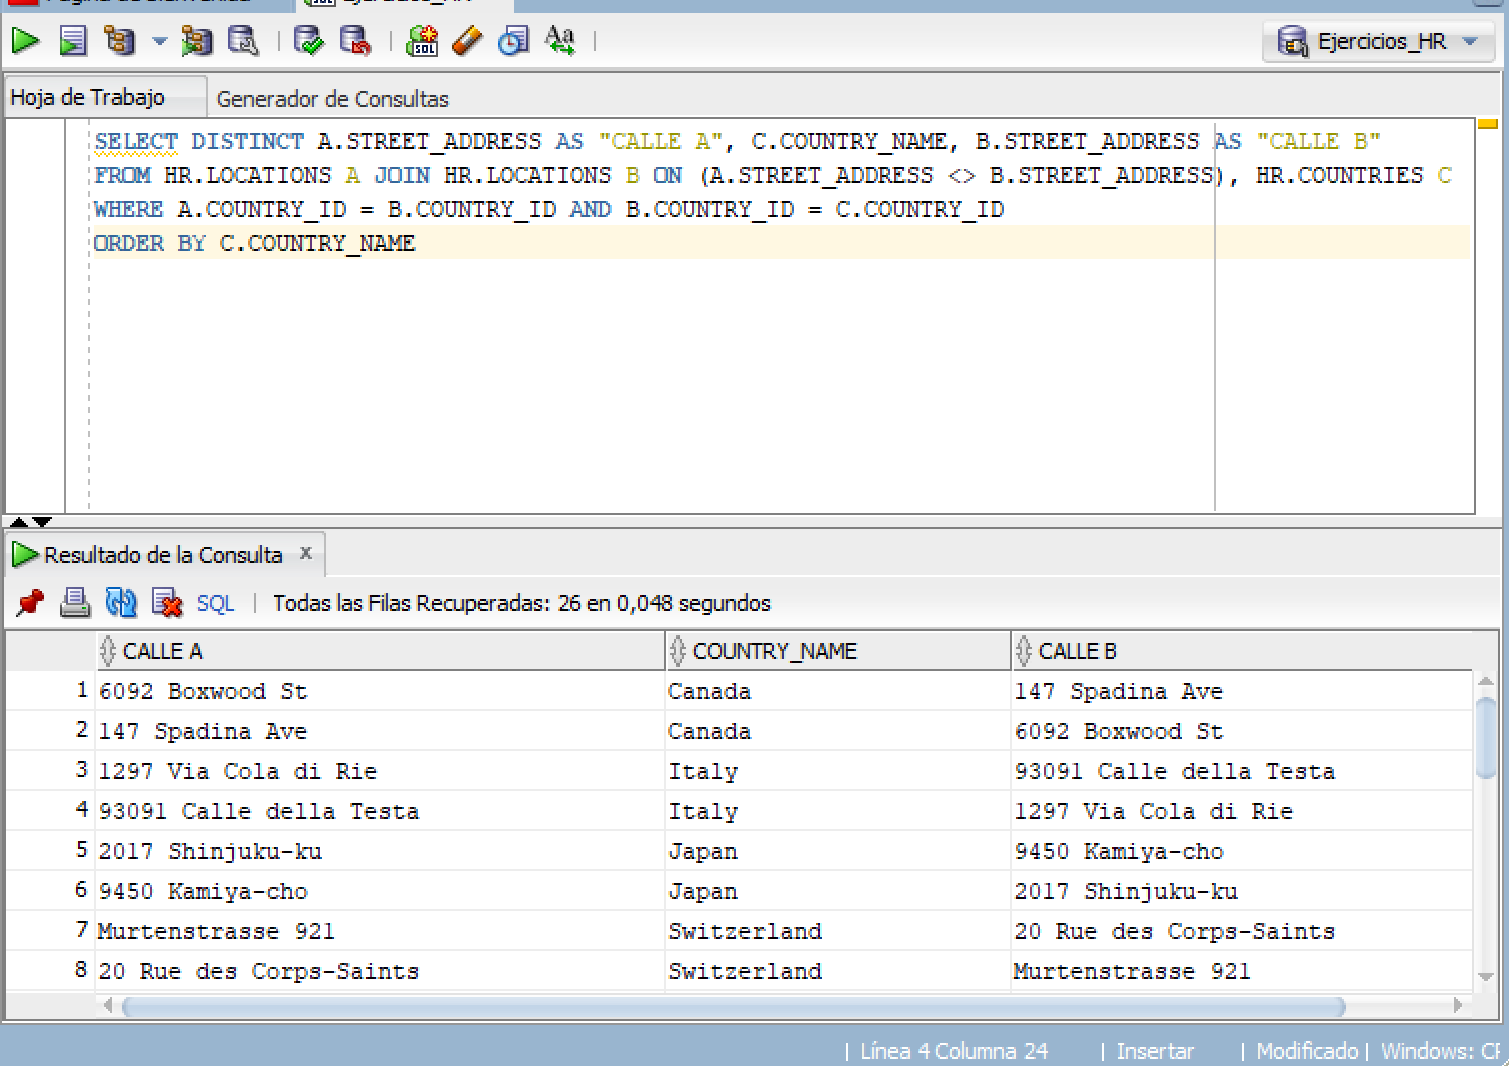Click the expand-down arrow on the splitter
The image size is (1509, 1066).
42,522
